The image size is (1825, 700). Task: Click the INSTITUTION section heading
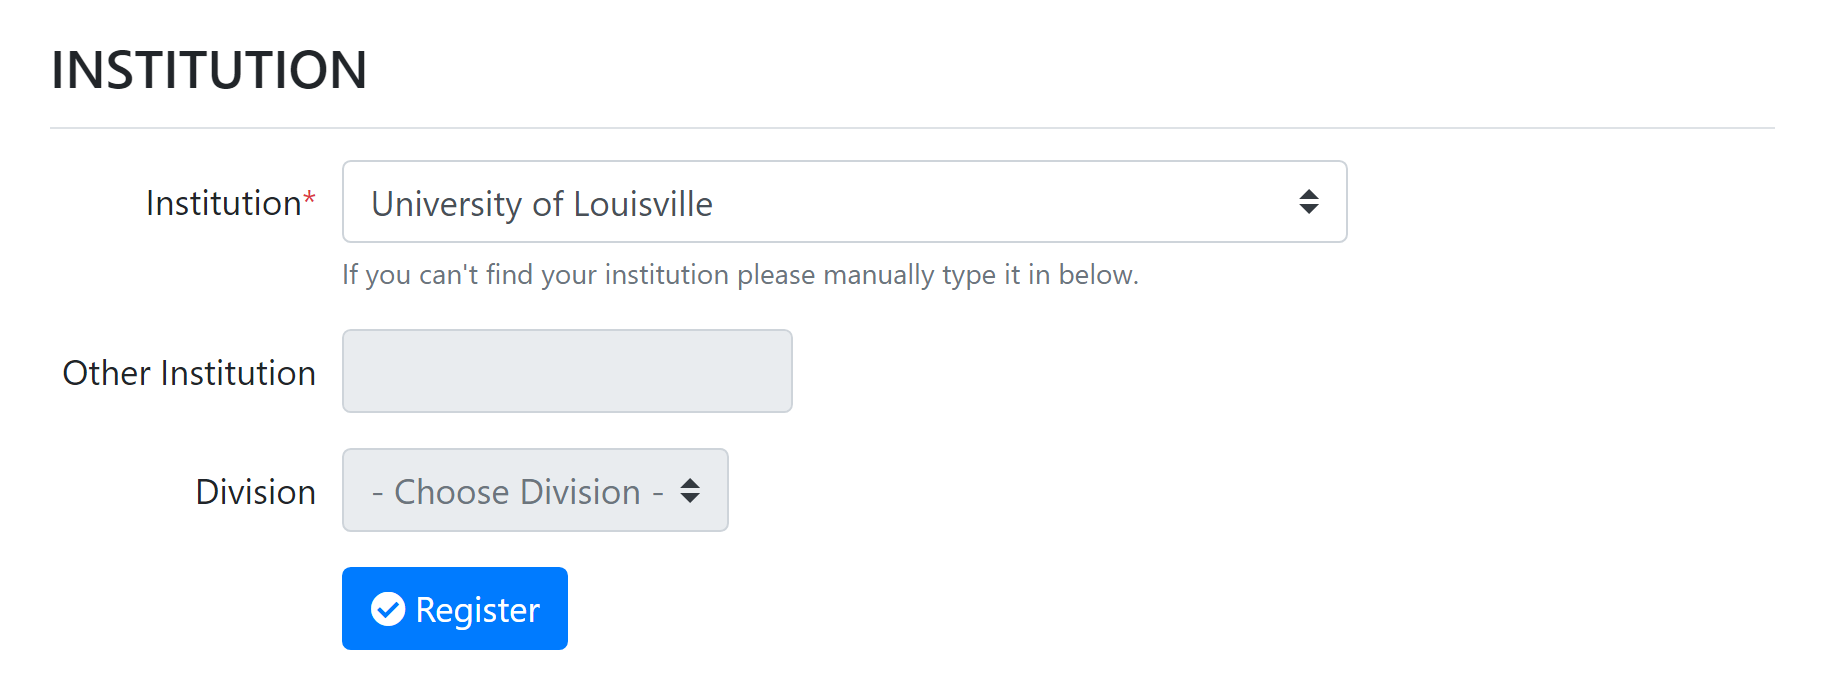click(209, 70)
